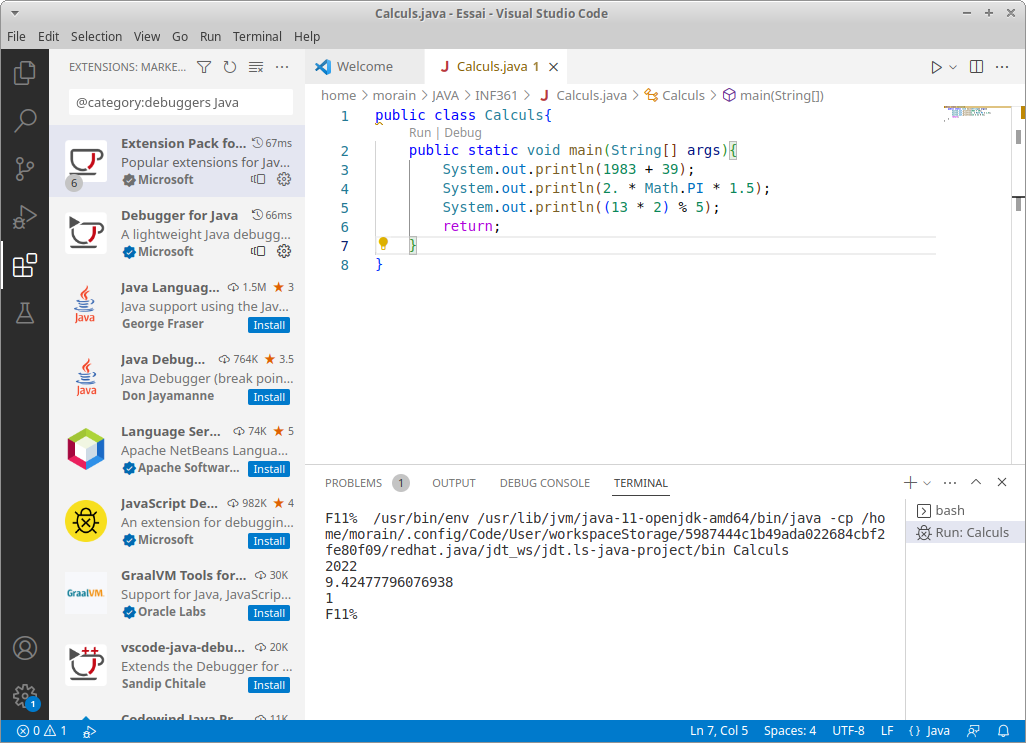Image resolution: width=1026 pixels, height=743 pixels.
Task: Click the Debug CodeLens above main
Action: [463, 133]
